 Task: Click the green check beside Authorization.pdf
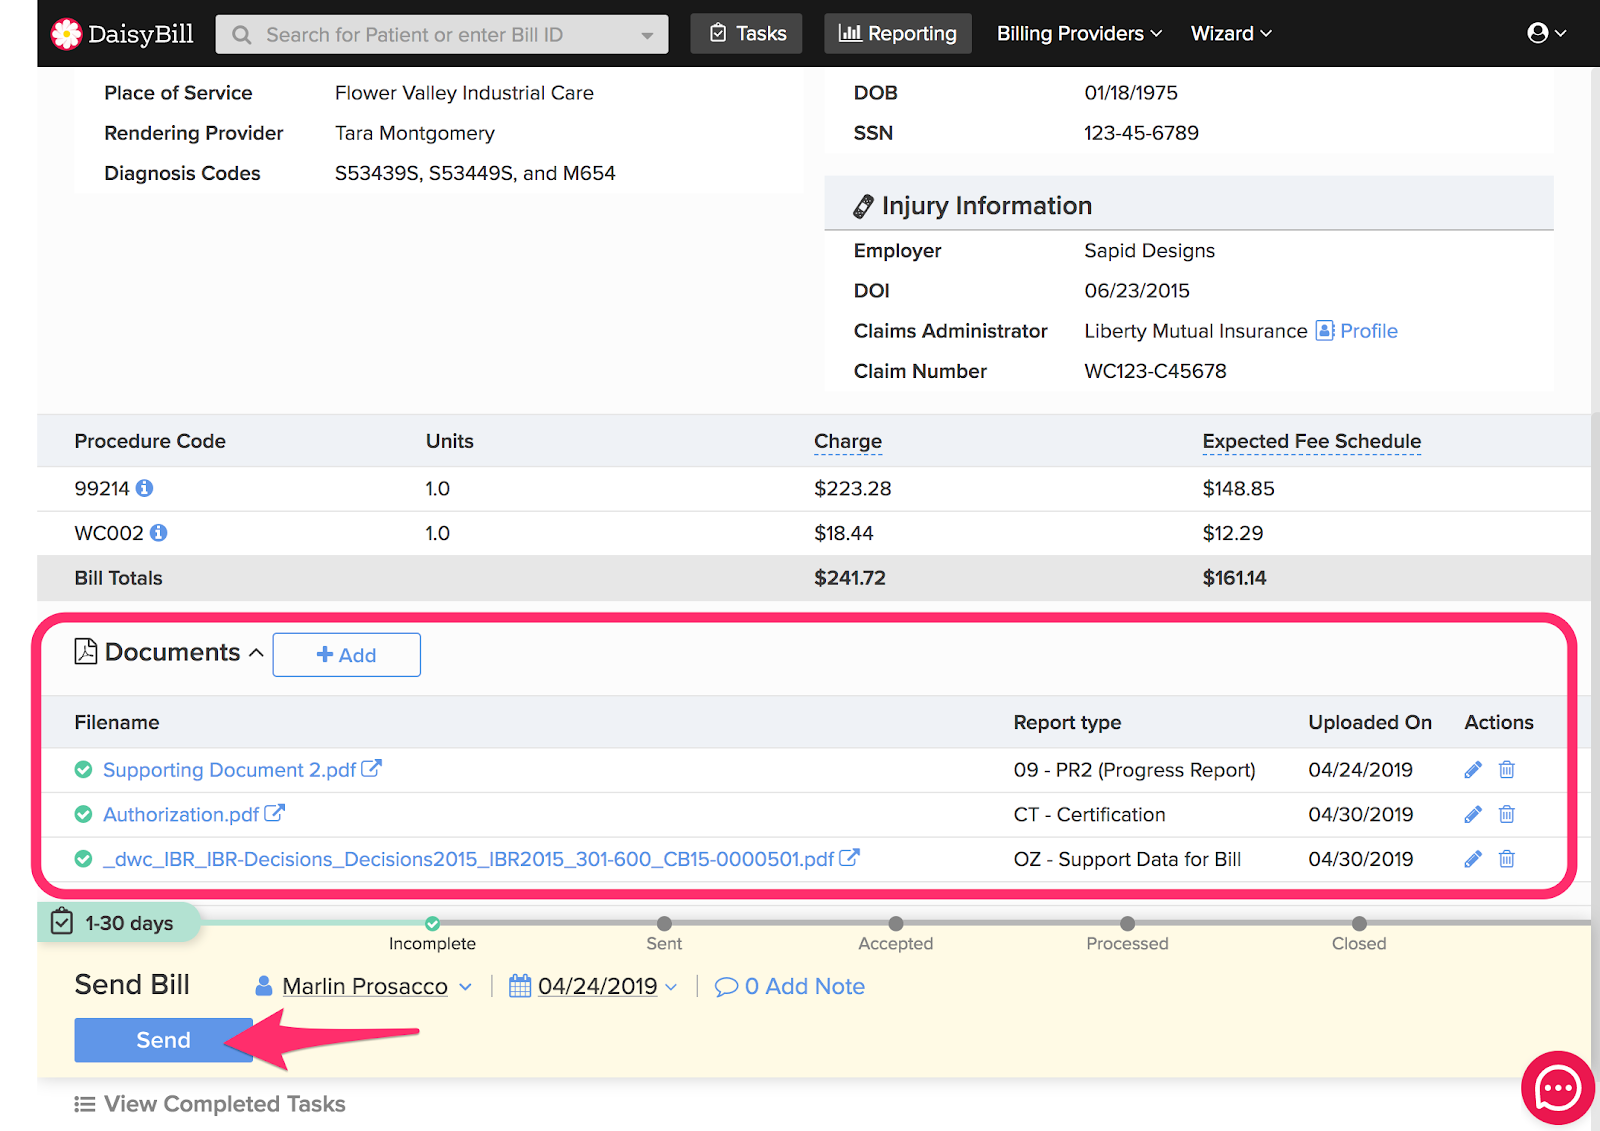click(x=84, y=815)
